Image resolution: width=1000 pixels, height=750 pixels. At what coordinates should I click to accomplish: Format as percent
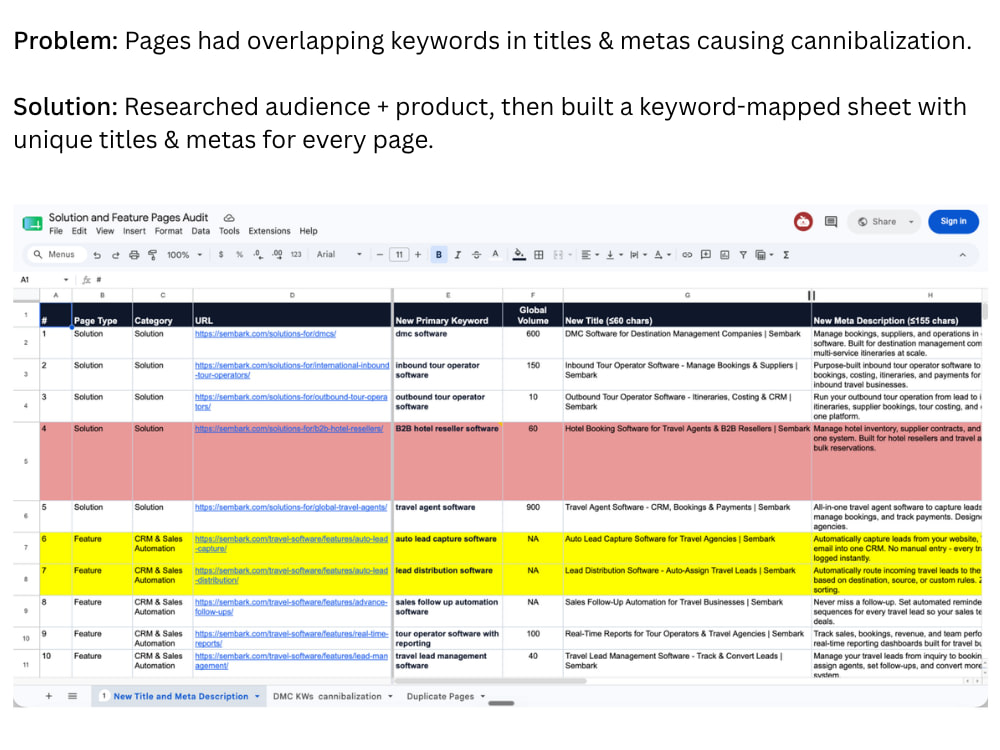[239, 254]
